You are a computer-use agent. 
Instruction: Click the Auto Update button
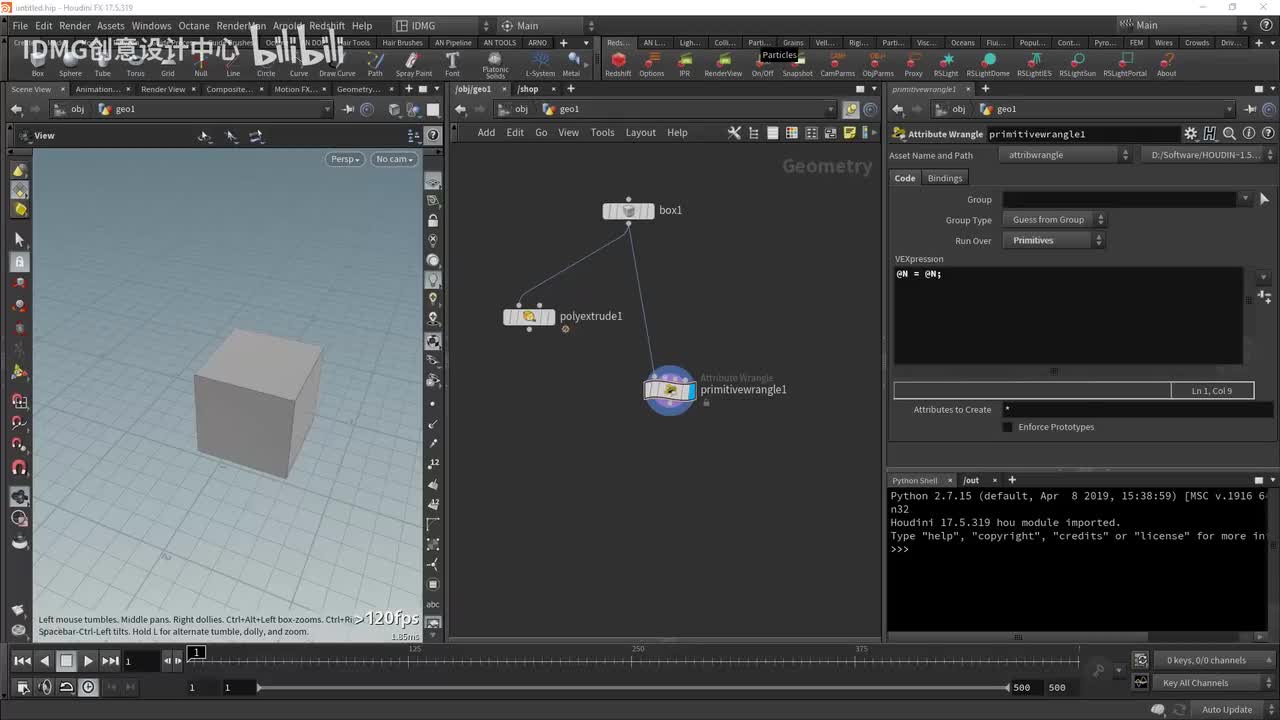tap(1226, 710)
